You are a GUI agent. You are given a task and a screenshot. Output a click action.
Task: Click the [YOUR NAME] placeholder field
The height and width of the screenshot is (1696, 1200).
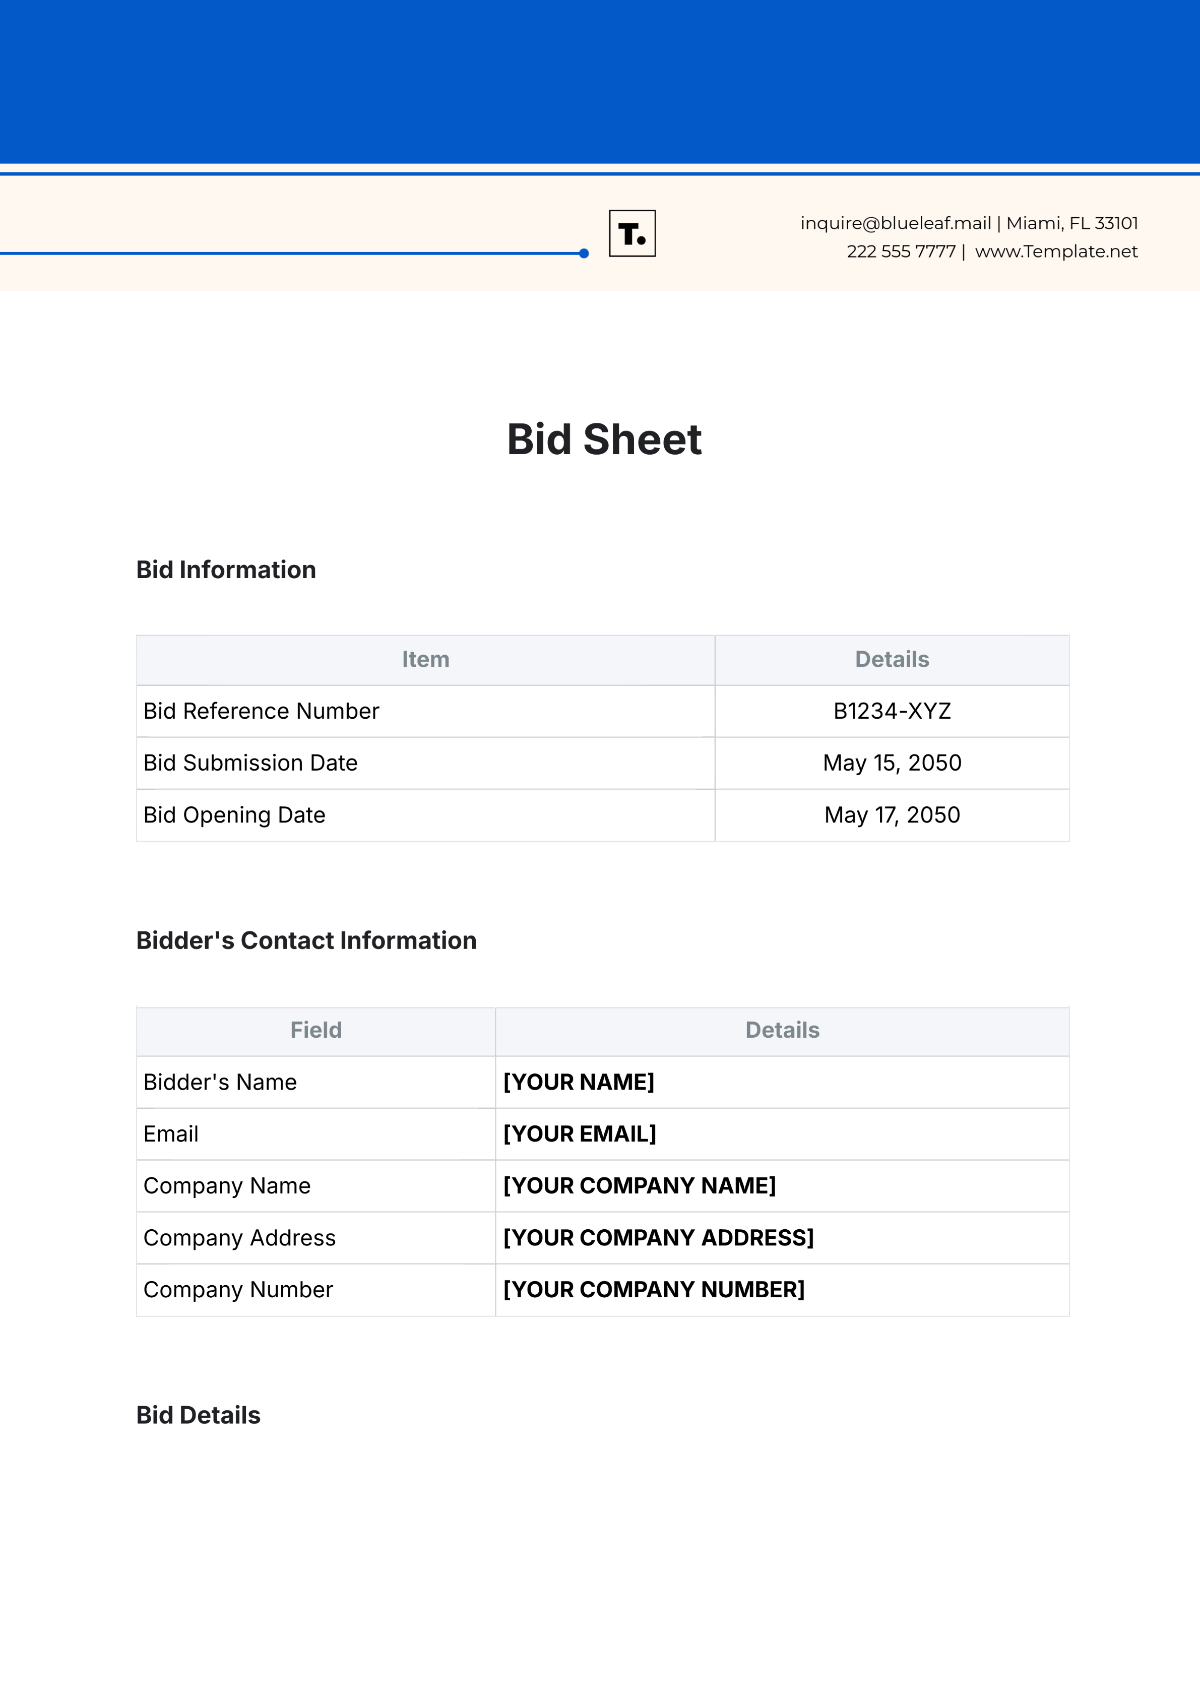tap(579, 1082)
